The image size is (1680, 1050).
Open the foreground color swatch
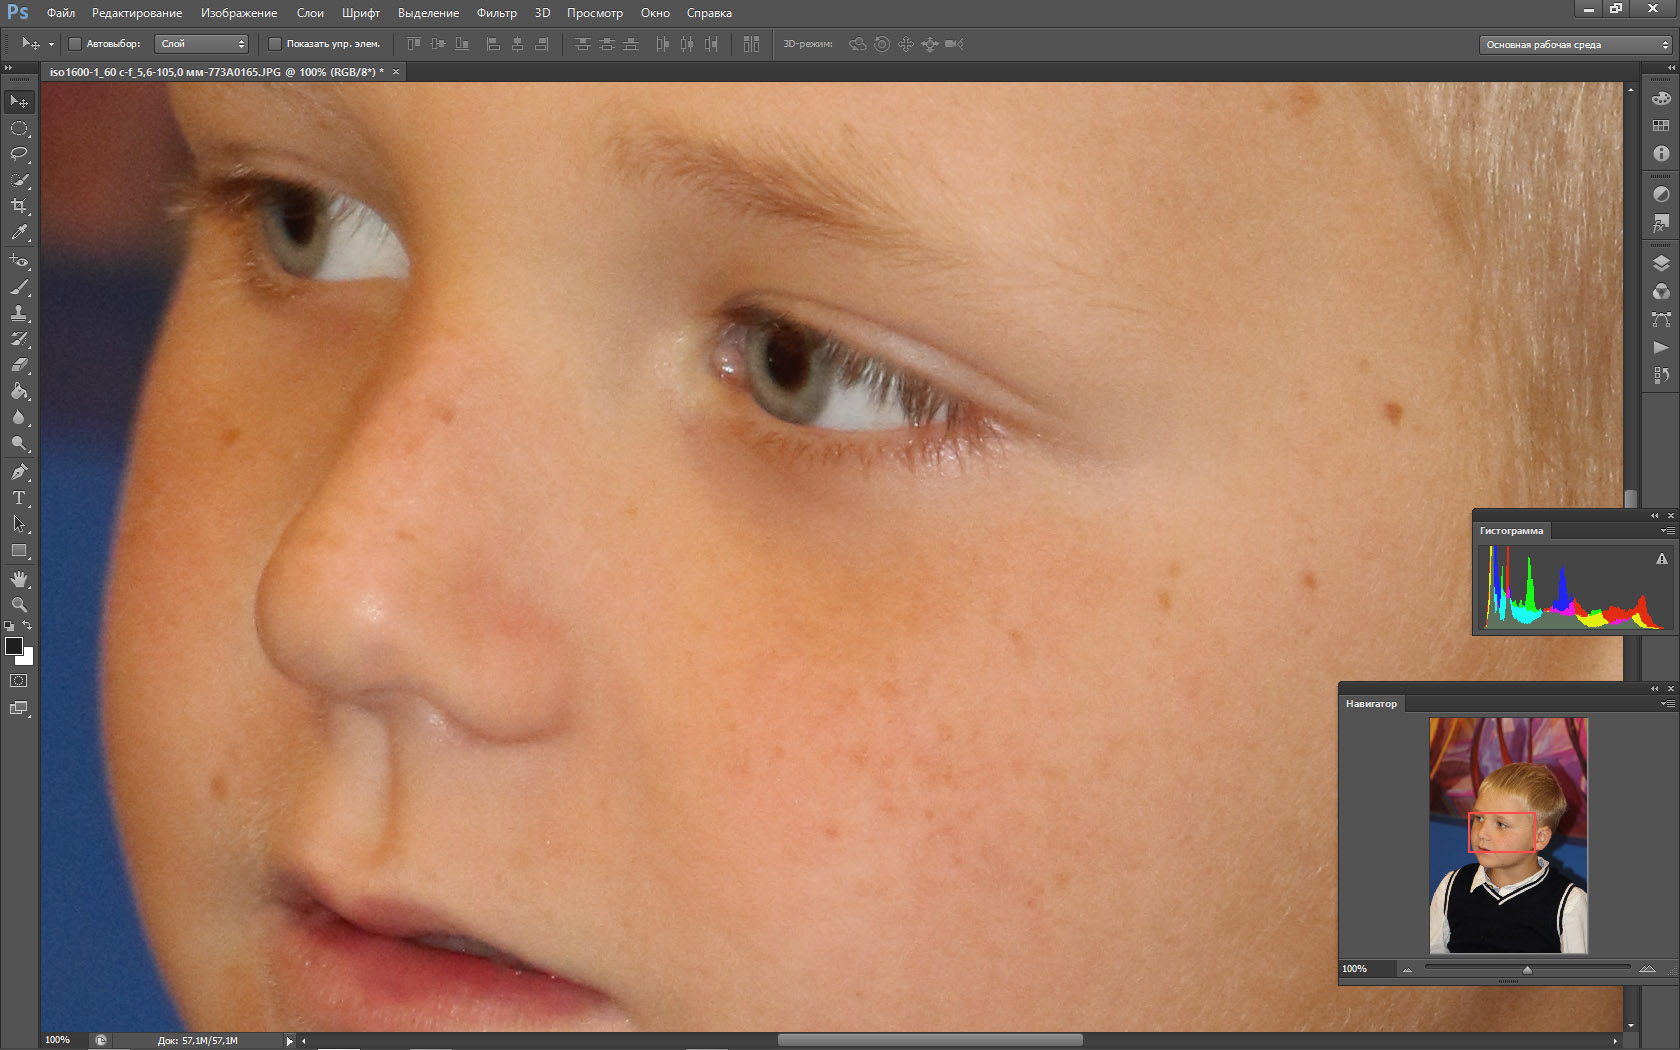click(14, 646)
